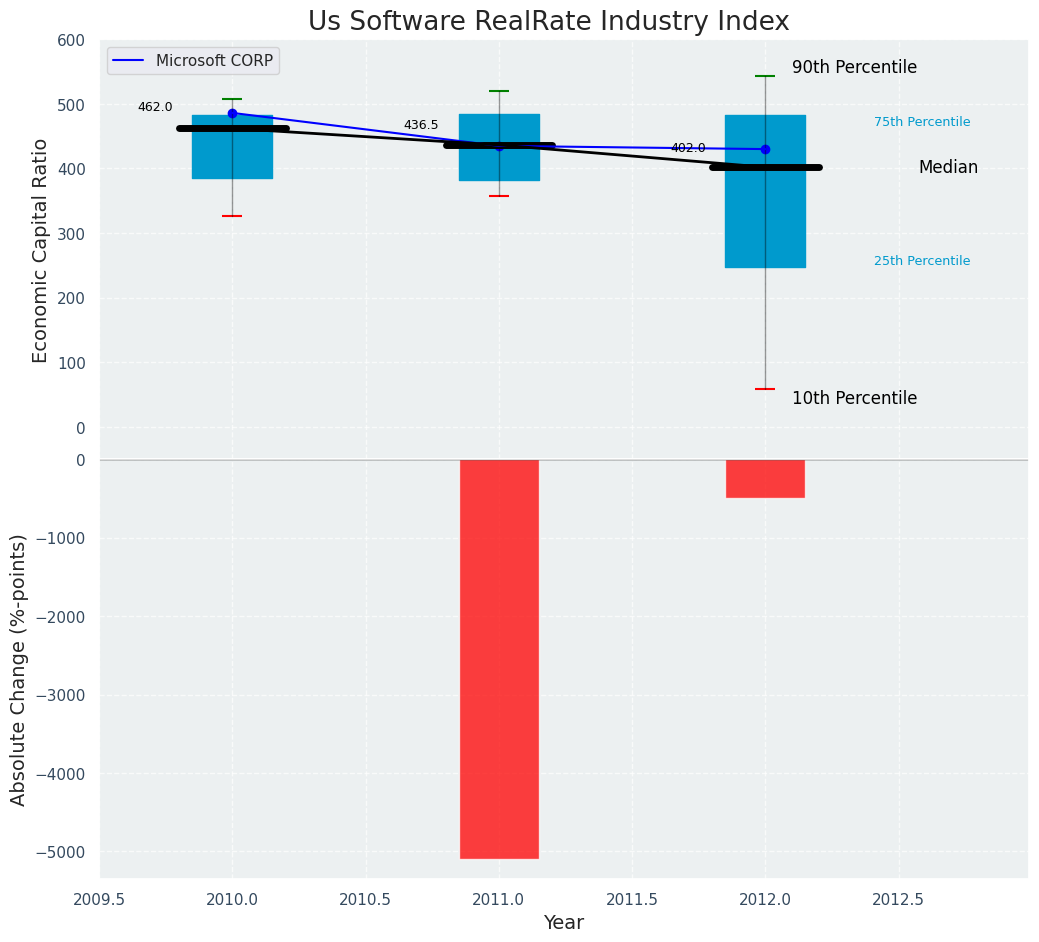Click the 2011.0 tick label on the x-axis
Image resolution: width=1039 pixels, height=942 pixels.
click(x=499, y=899)
